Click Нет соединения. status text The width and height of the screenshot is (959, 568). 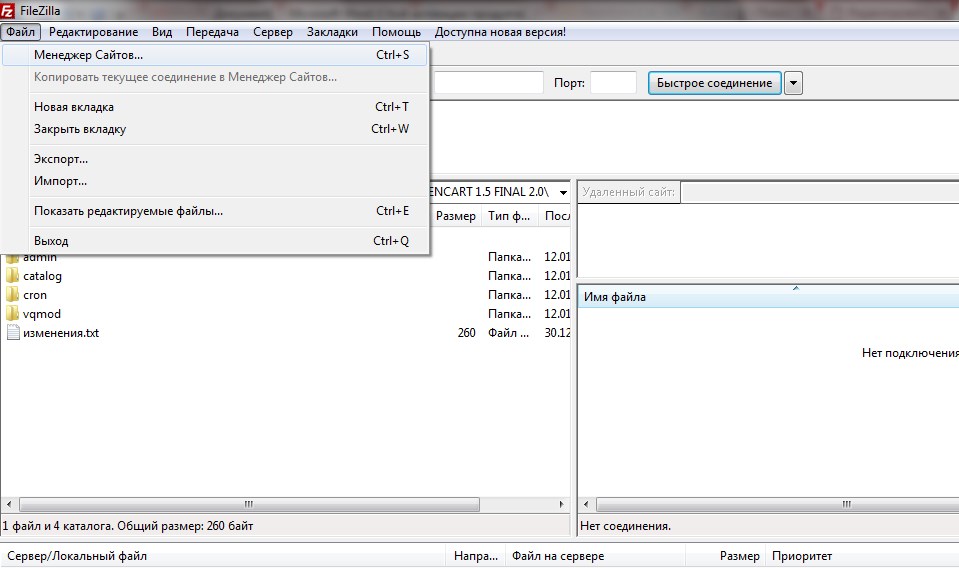click(x=625, y=526)
